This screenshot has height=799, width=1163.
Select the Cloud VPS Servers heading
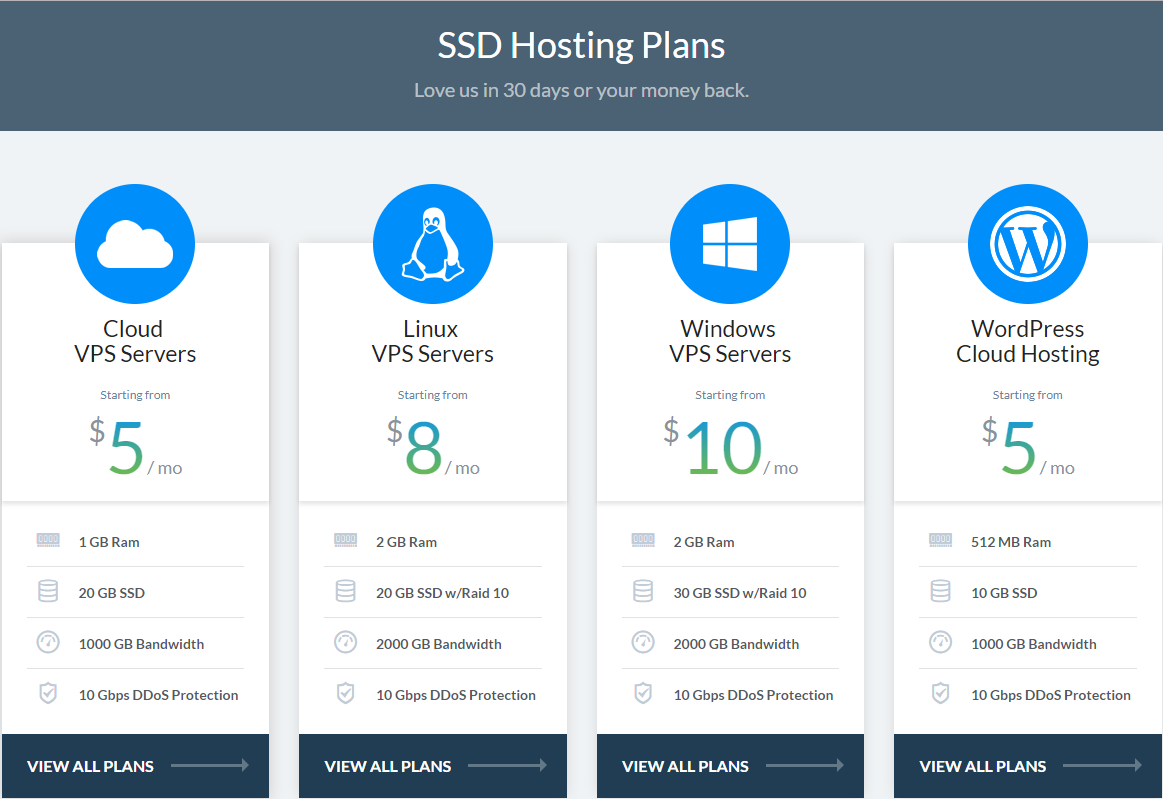tap(135, 341)
